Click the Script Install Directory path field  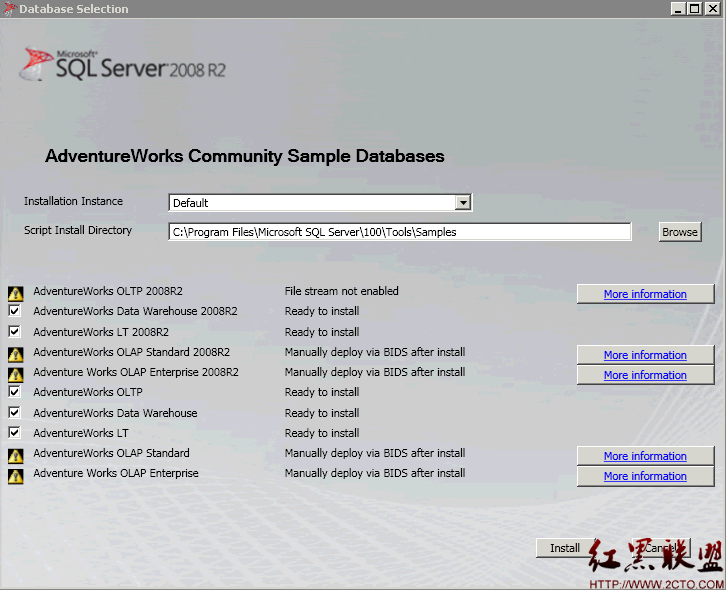[400, 232]
